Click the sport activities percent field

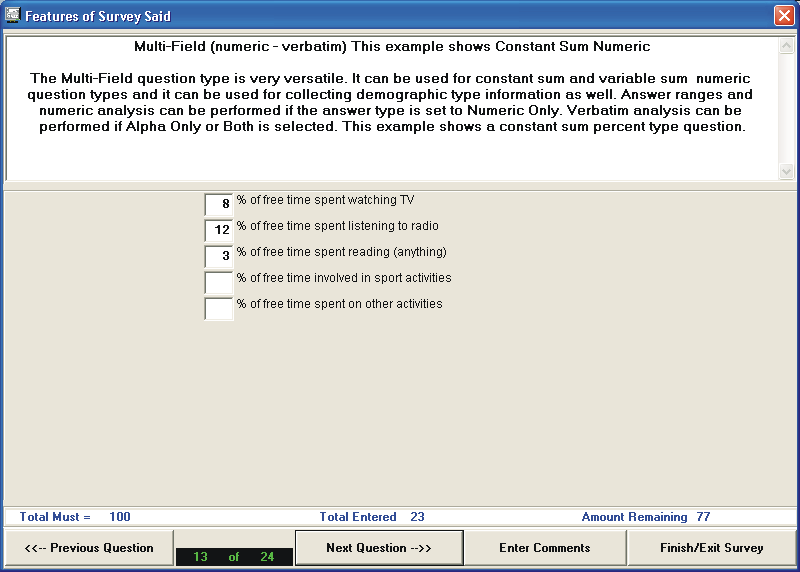tap(219, 282)
